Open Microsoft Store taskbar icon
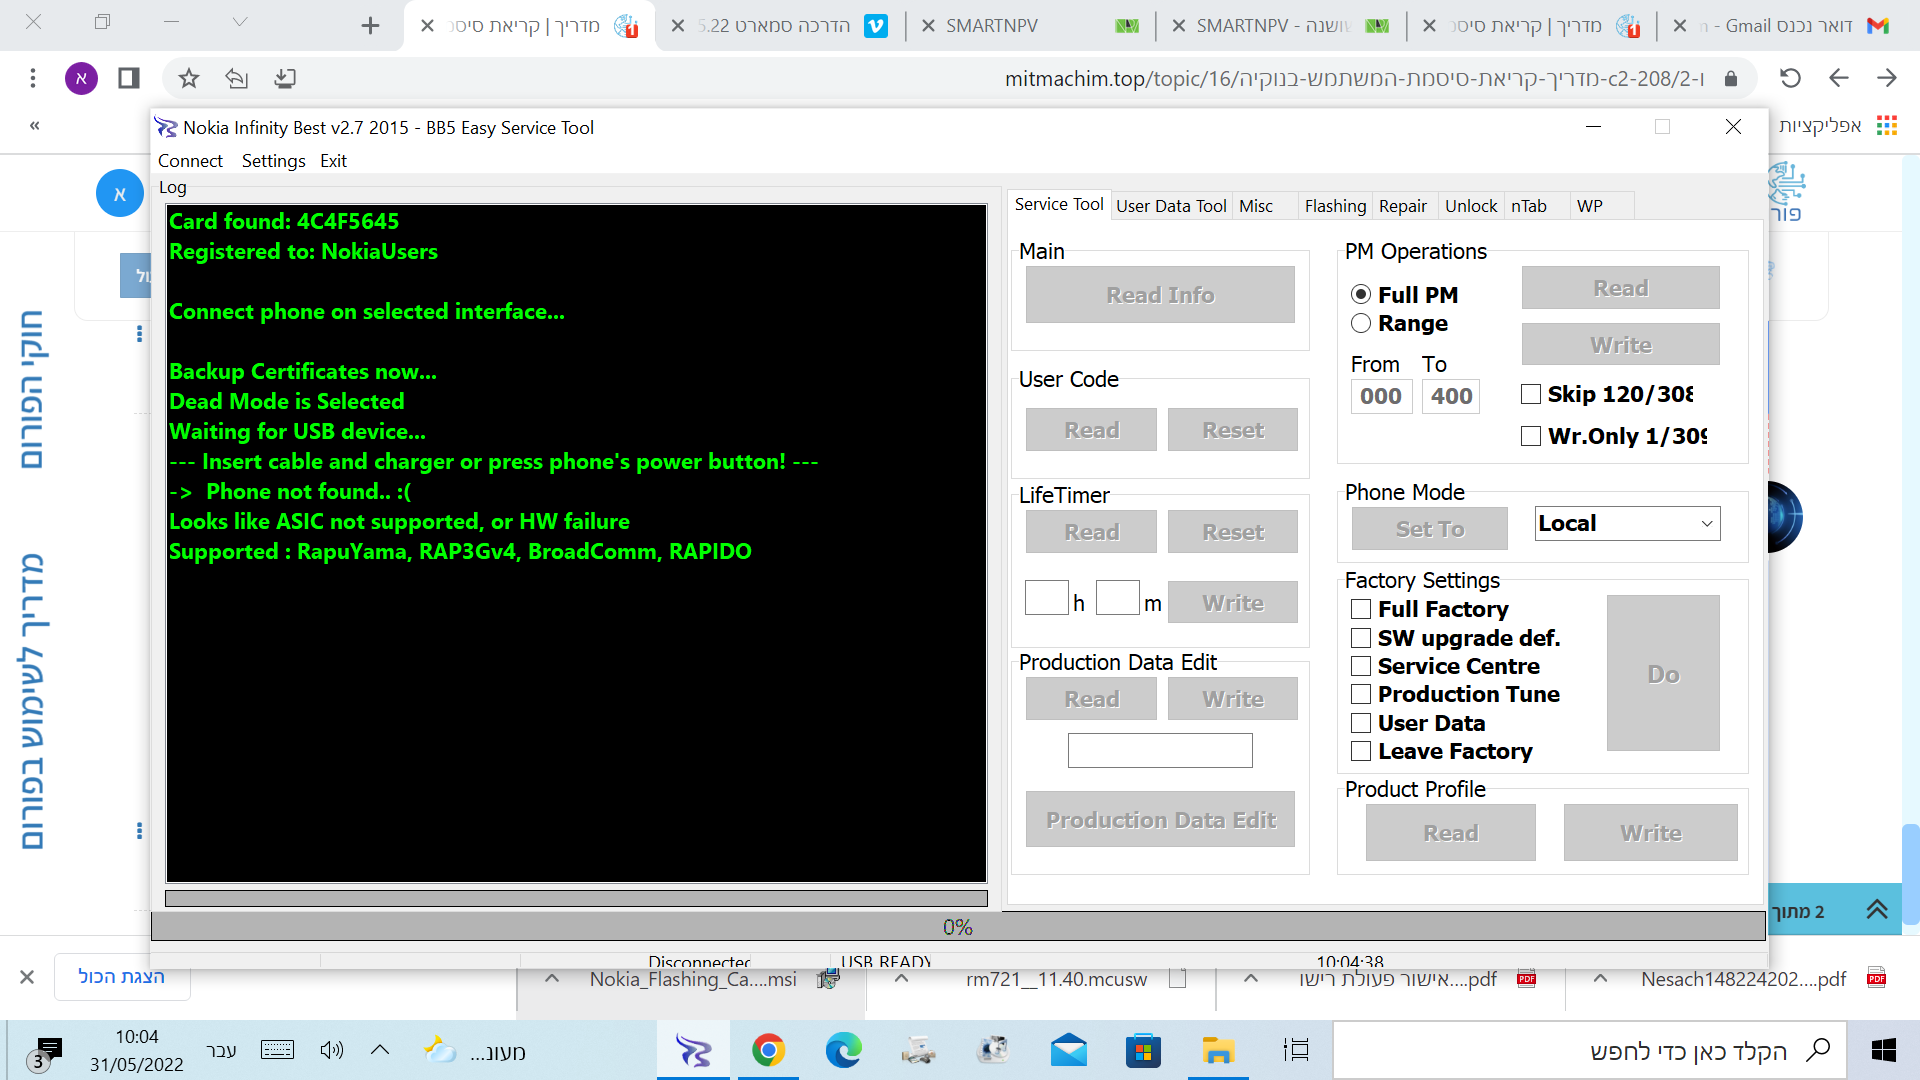 pos(1143,1051)
